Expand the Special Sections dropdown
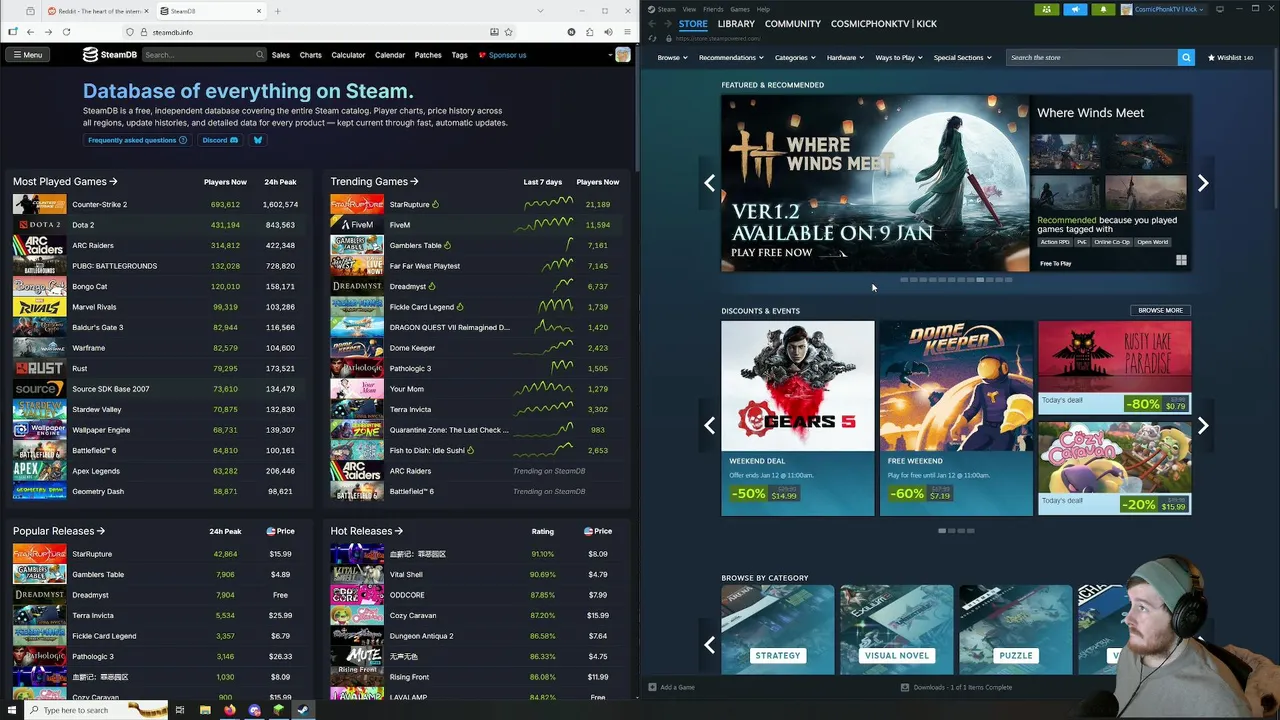The height and width of the screenshot is (720, 1280). click(963, 58)
